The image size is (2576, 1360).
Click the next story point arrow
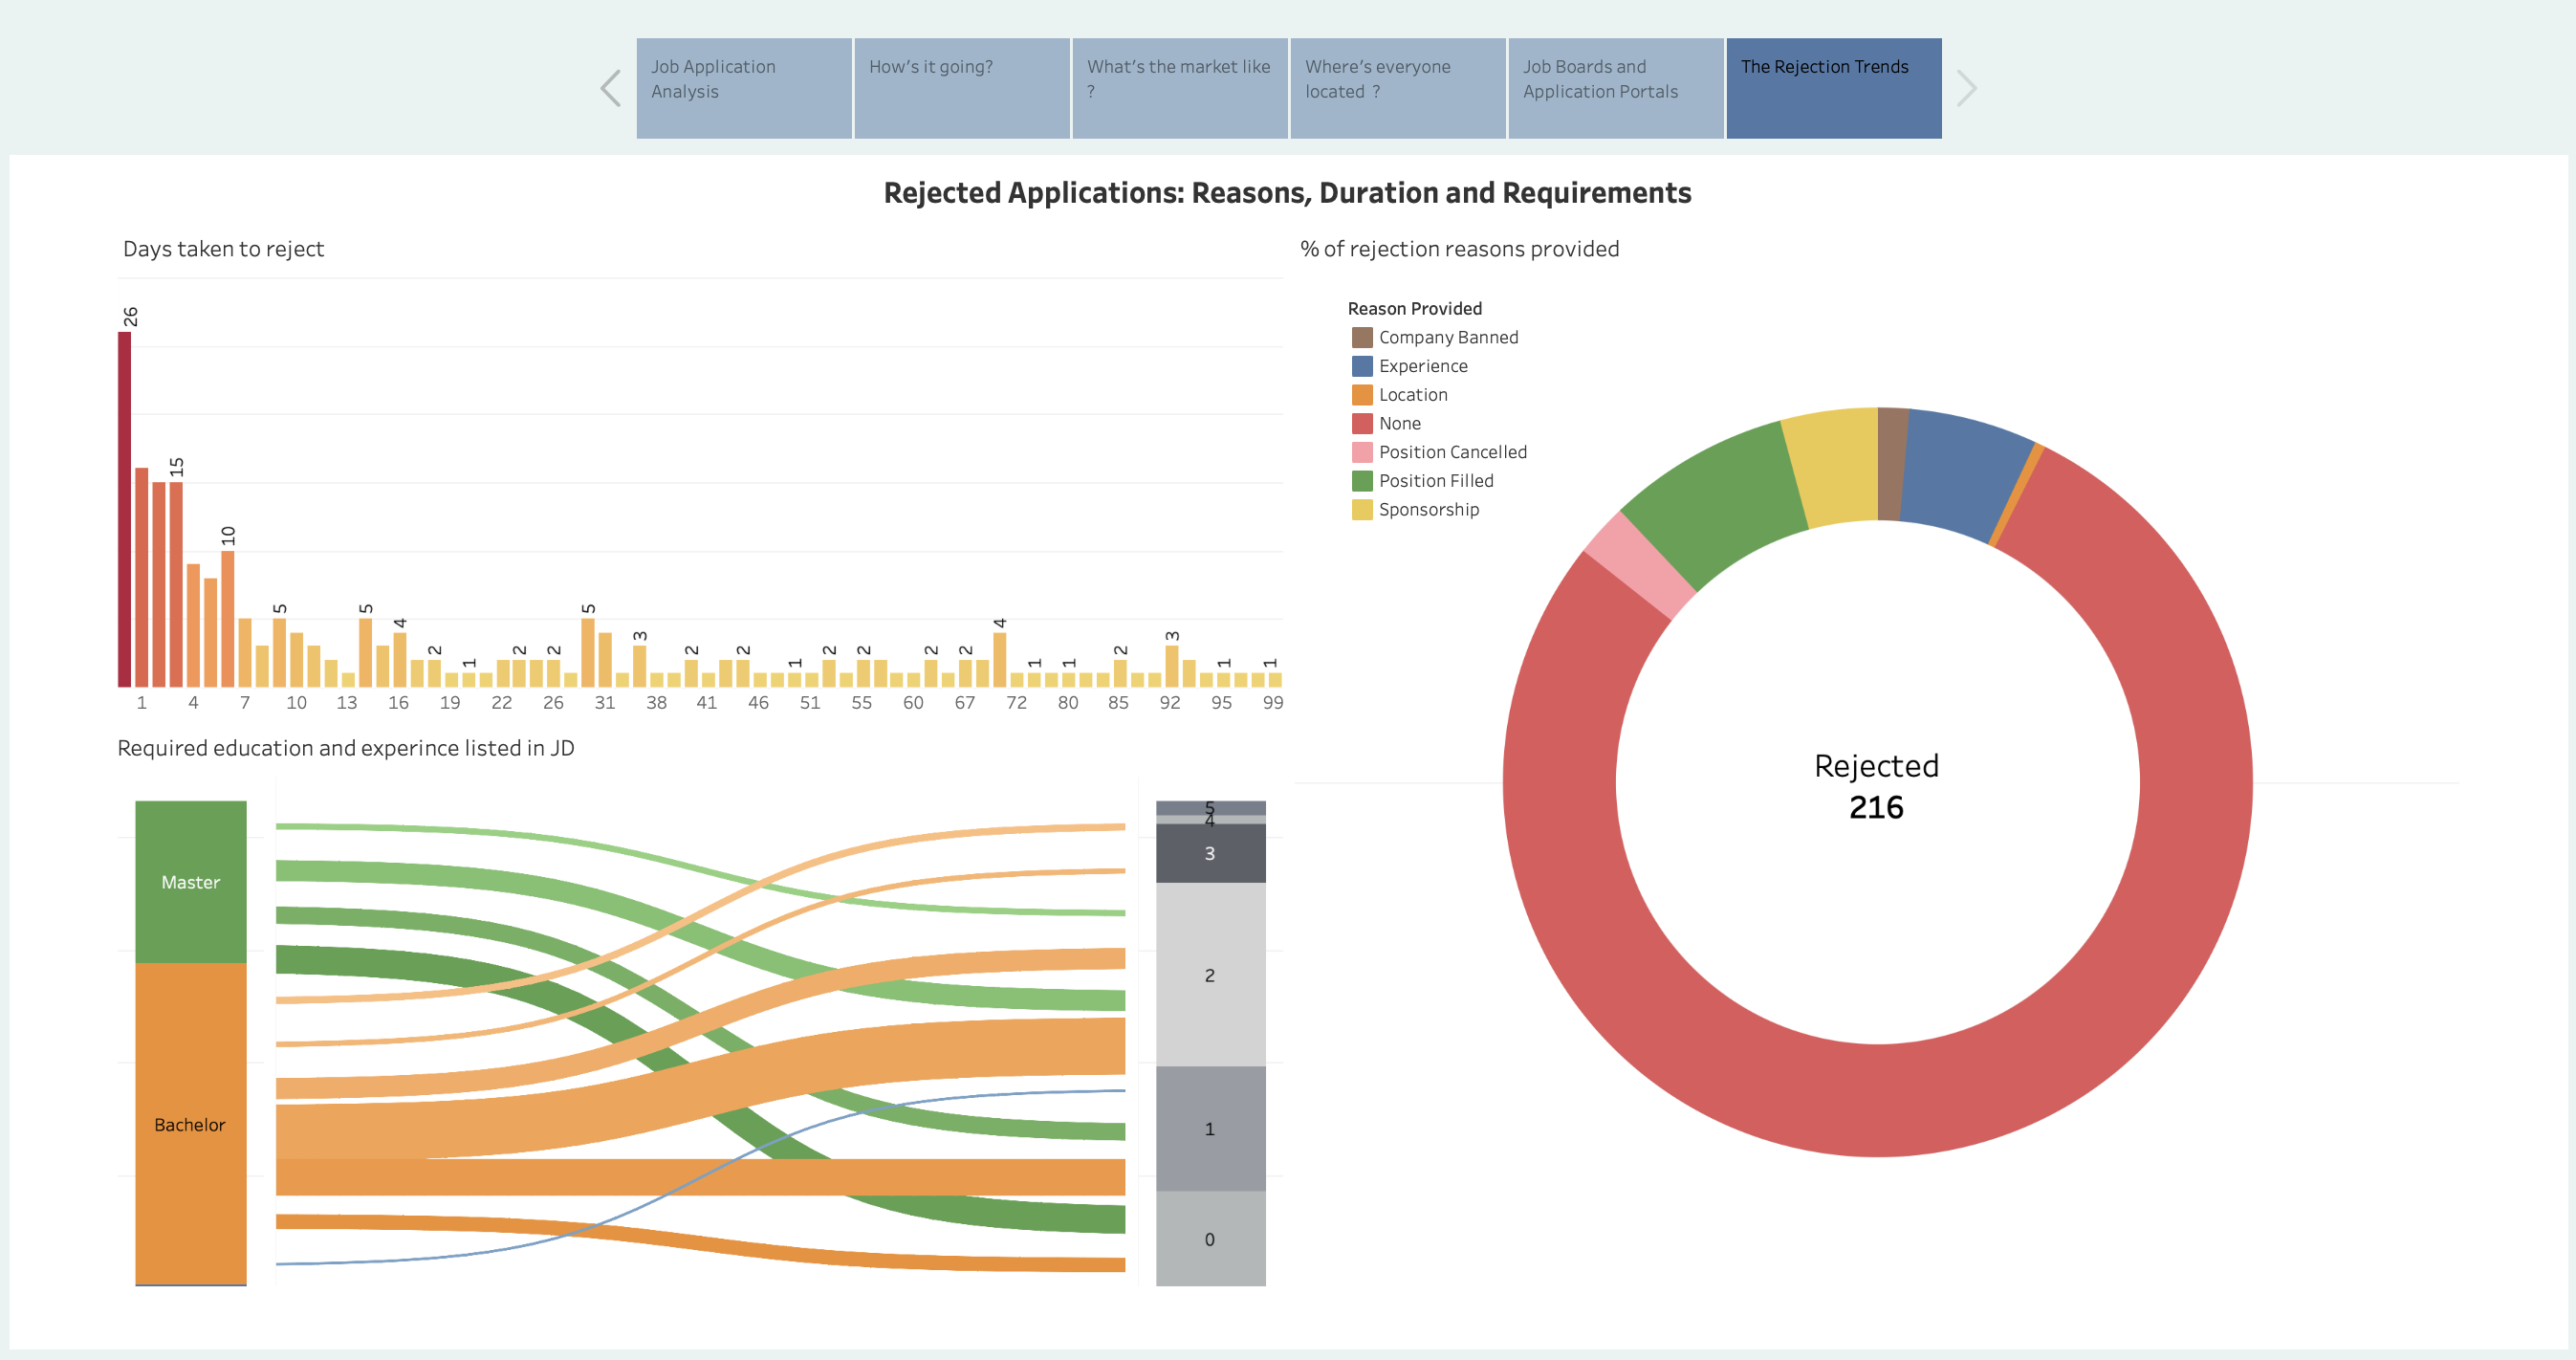pyautogui.click(x=1965, y=89)
